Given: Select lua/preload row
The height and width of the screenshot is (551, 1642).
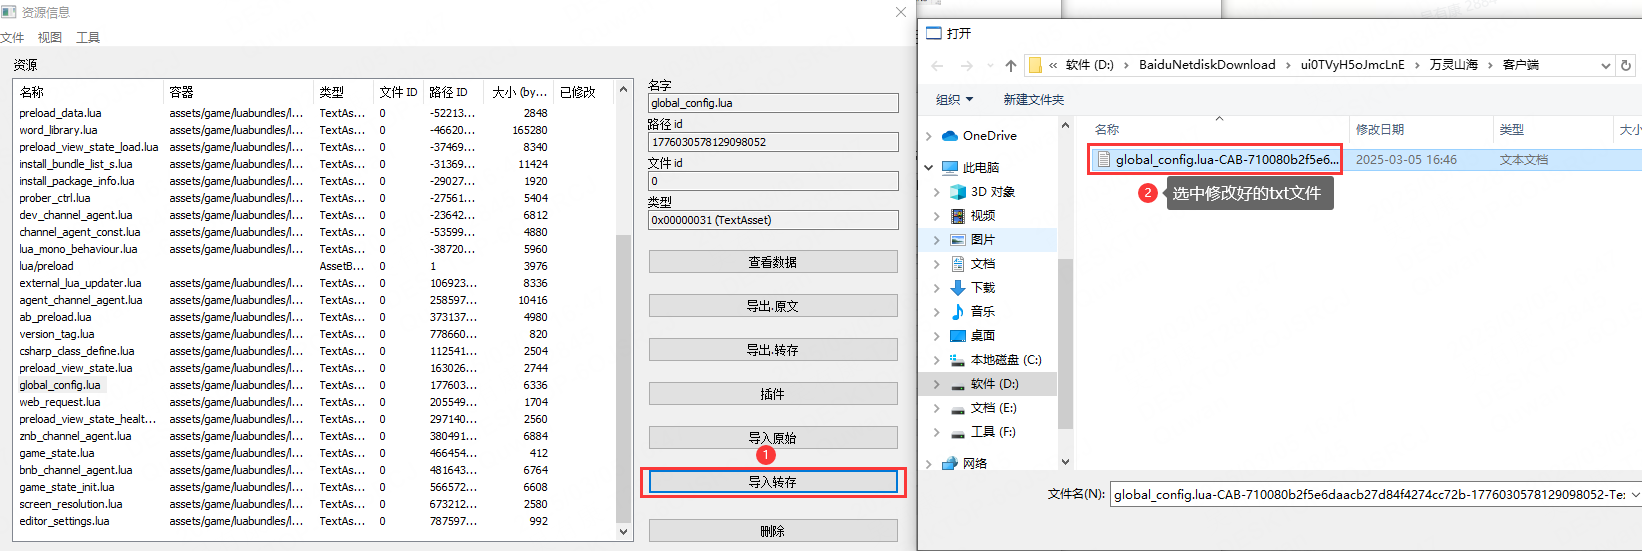Looking at the screenshot, I should [315, 266].
